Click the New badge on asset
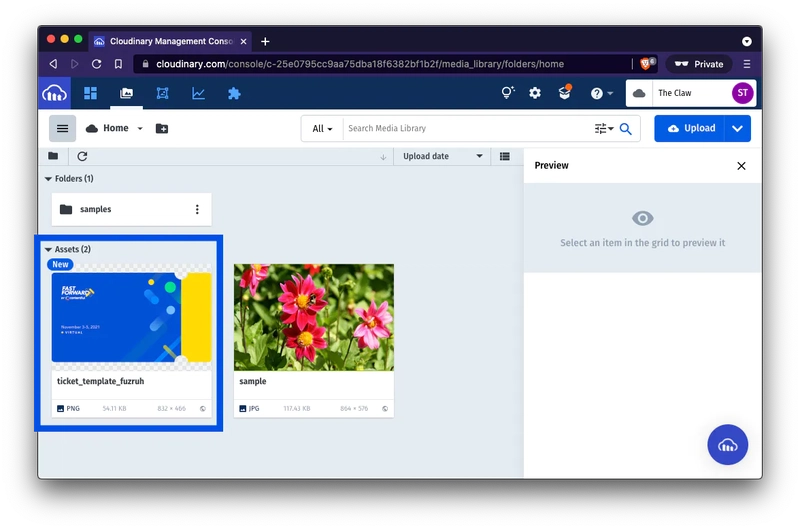 tap(60, 264)
